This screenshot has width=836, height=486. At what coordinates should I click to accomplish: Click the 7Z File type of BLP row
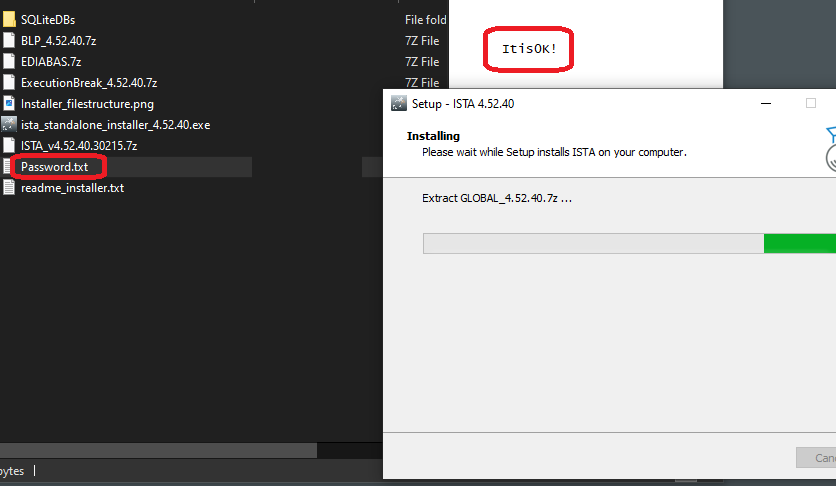(x=422, y=41)
